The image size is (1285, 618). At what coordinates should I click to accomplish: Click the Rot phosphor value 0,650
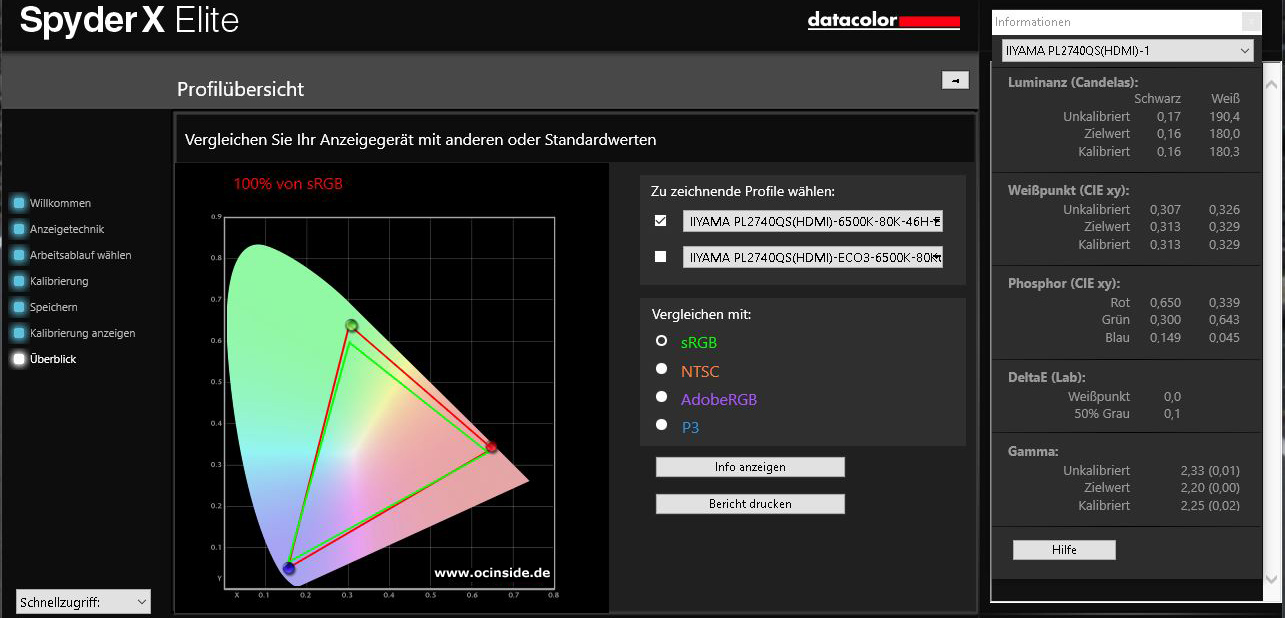pos(1165,302)
